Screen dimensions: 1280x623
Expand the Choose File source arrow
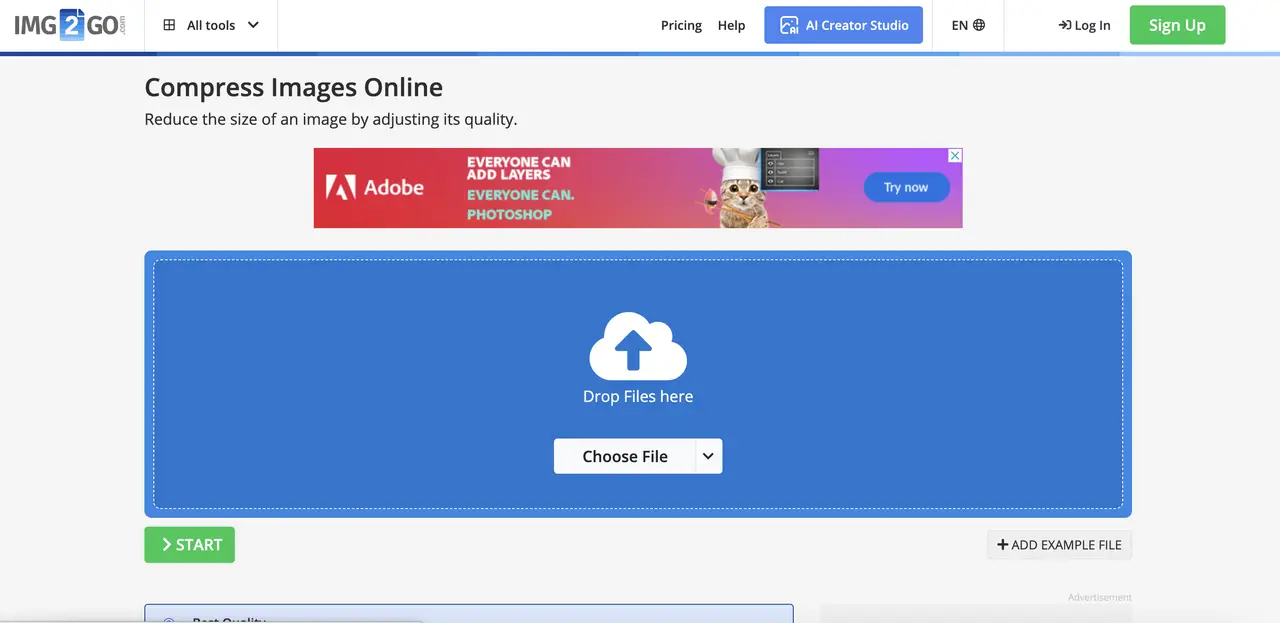coord(708,456)
